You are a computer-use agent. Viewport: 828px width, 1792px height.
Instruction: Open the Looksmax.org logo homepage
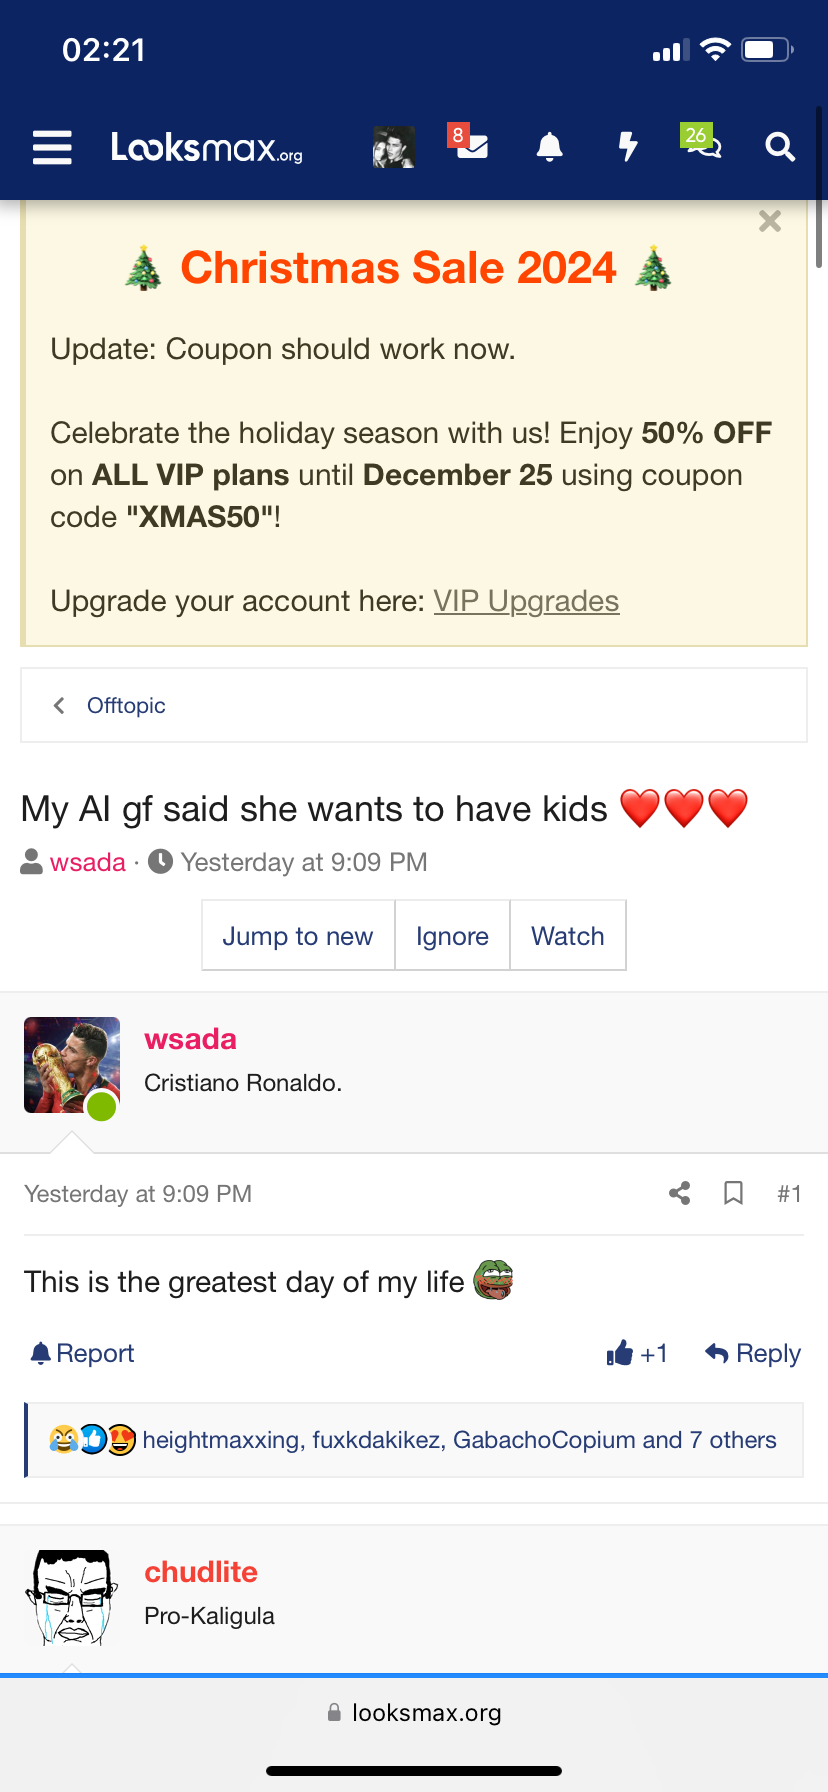click(x=206, y=148)
